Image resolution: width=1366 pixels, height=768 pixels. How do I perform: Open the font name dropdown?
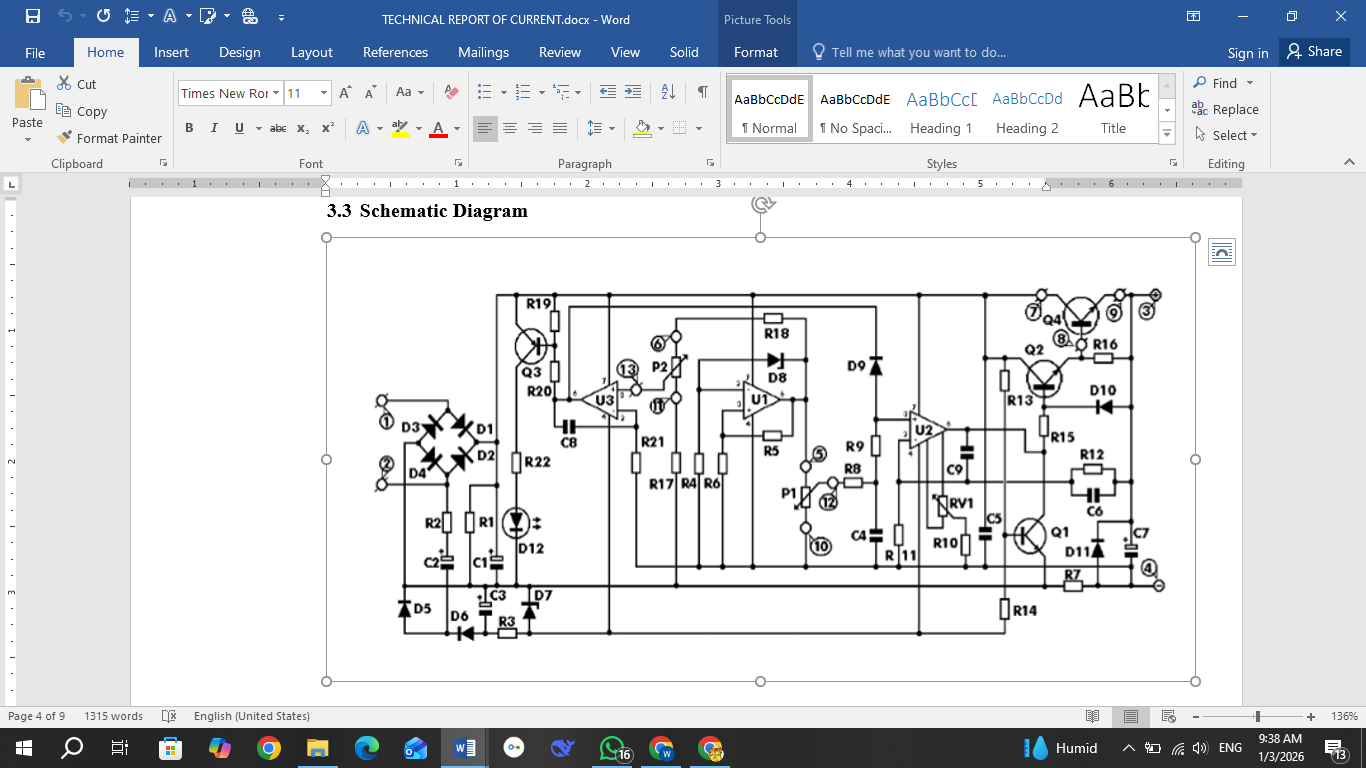(276, 93)
